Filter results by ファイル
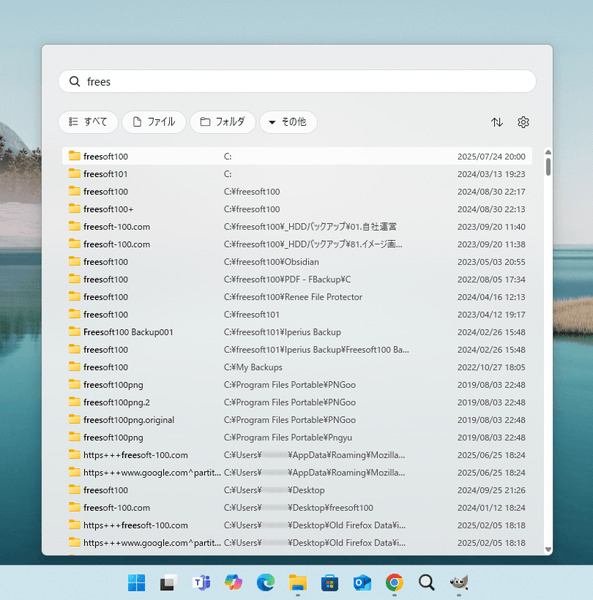This screenshot has height=600, width=593. pos(154,122)
